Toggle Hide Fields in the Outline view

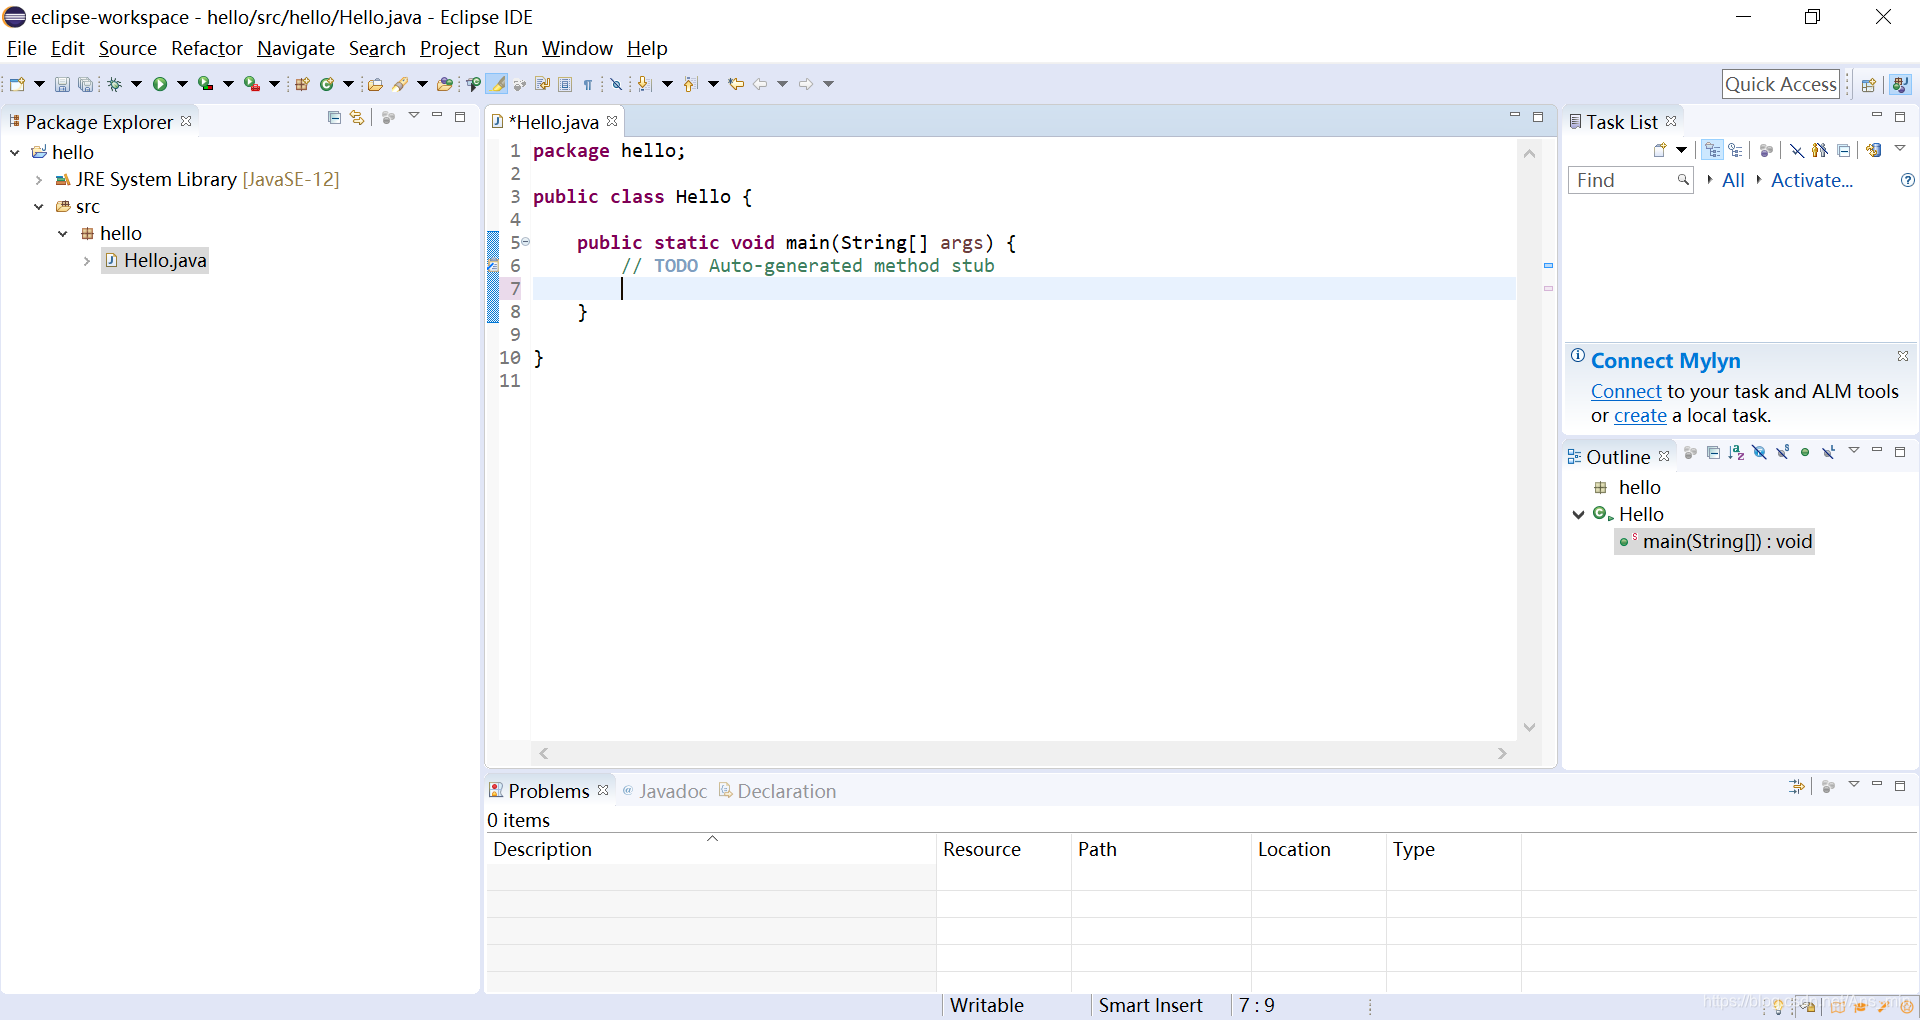click(x=1760, y=453)
